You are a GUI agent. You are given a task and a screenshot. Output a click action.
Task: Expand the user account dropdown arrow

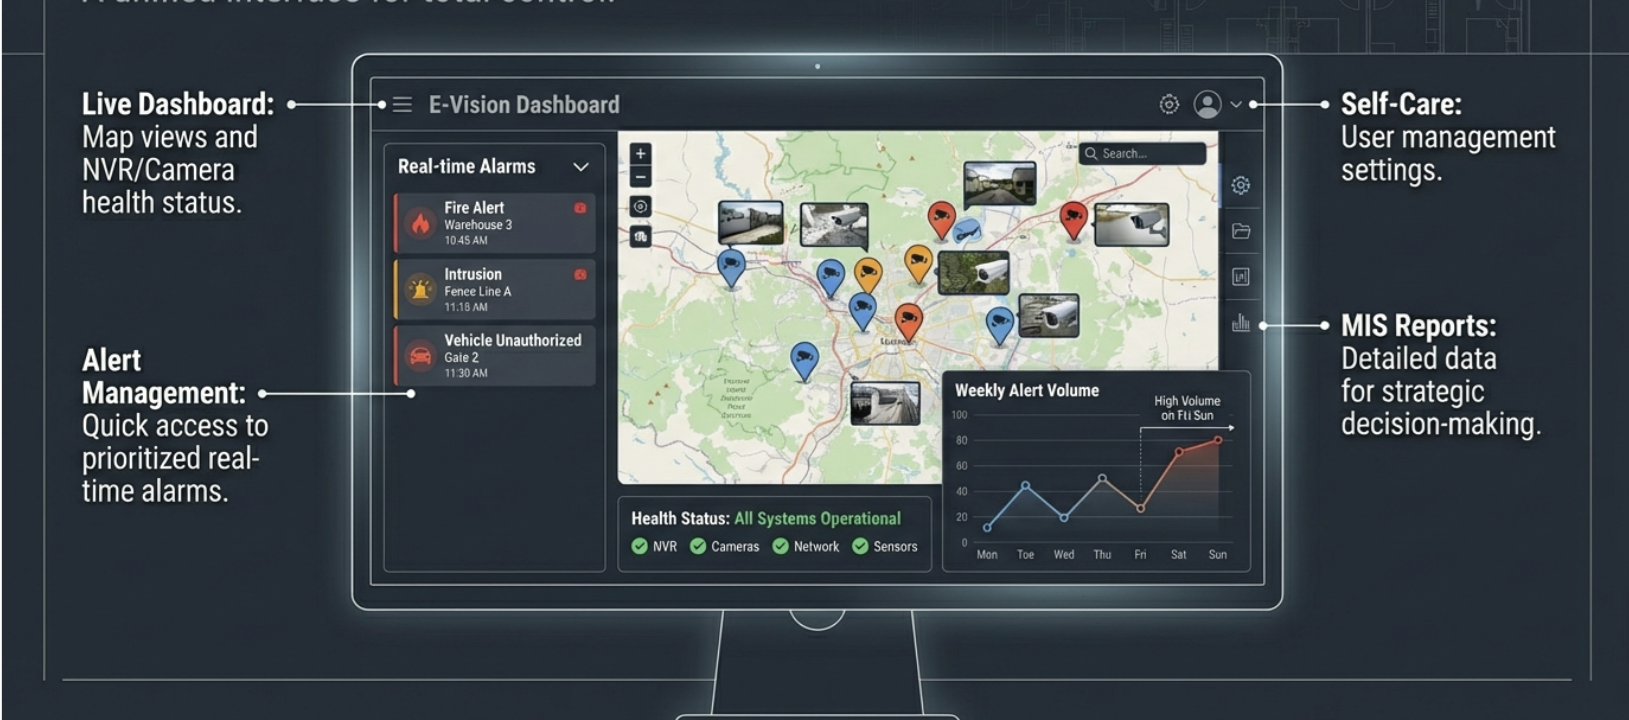click(1236, 104)
